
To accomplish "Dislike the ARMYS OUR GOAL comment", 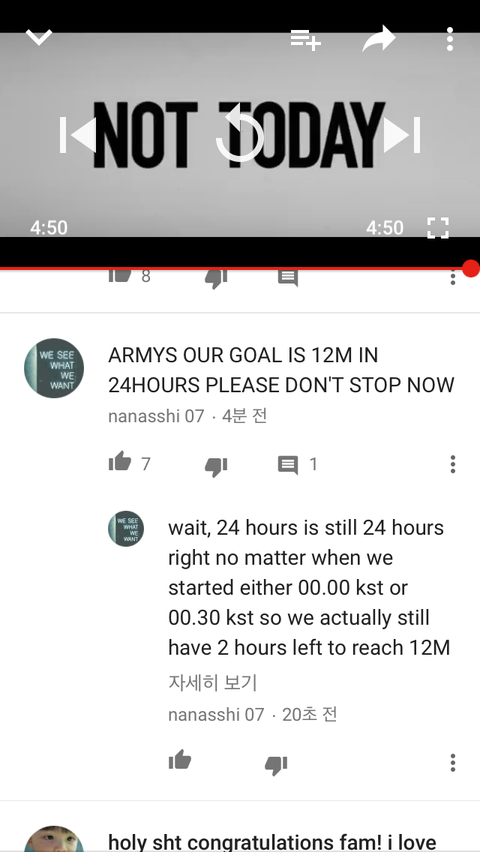I will pyautogui.click(x=216, y=466).
